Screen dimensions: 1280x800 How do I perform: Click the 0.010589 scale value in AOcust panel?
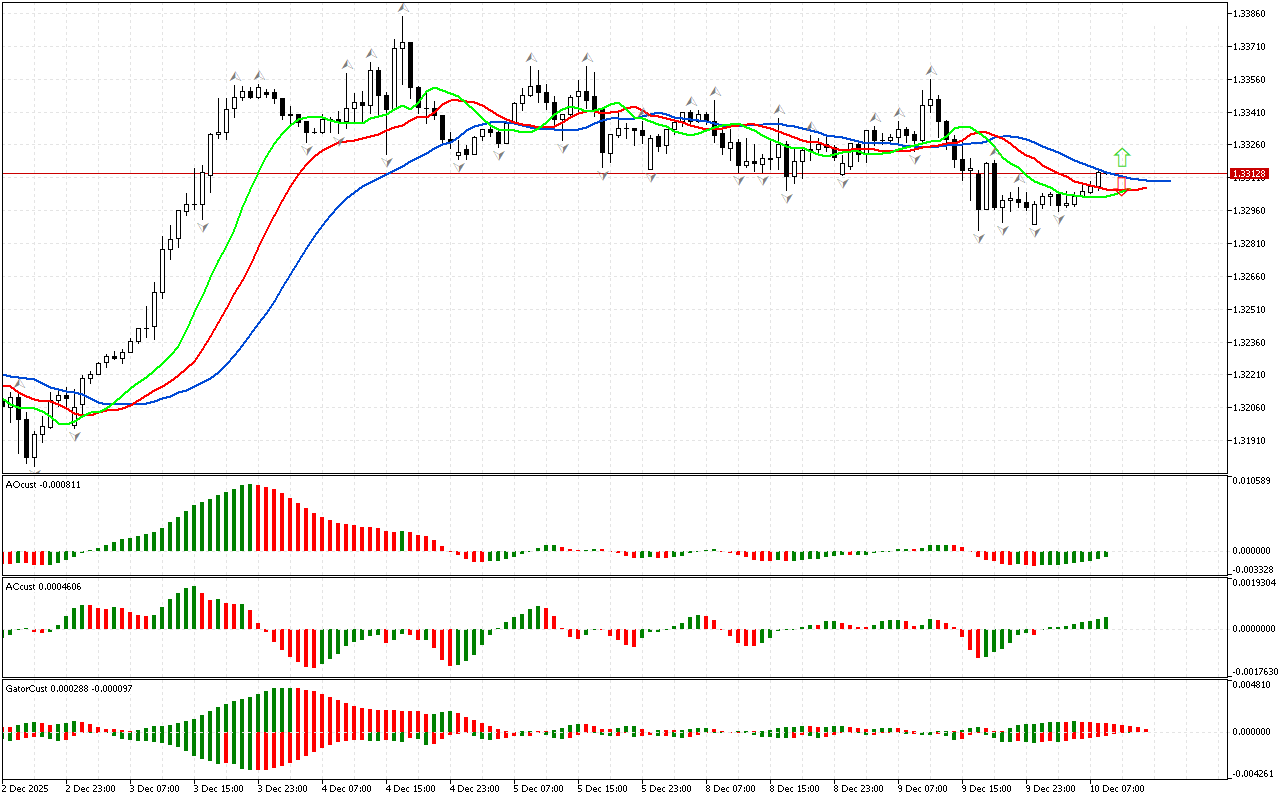point(1252,482)
